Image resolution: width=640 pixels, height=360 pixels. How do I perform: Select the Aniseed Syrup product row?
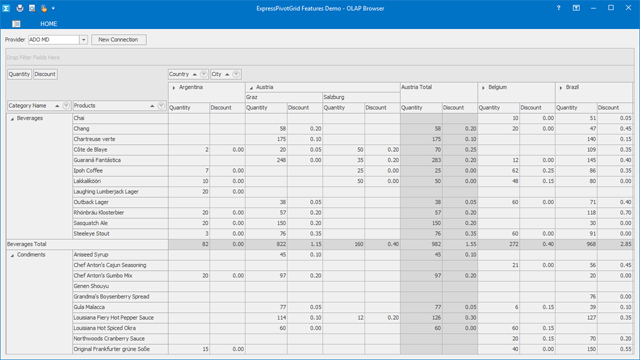(120, 255)
